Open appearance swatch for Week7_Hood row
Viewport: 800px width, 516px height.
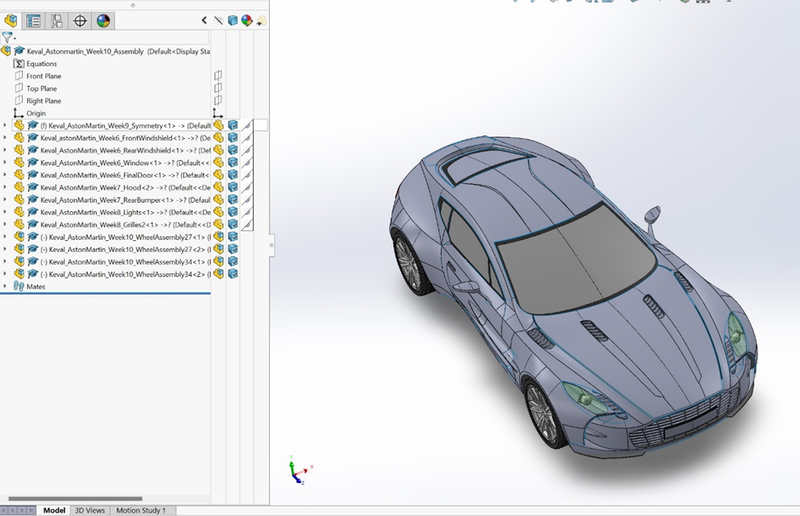point(247,187)
